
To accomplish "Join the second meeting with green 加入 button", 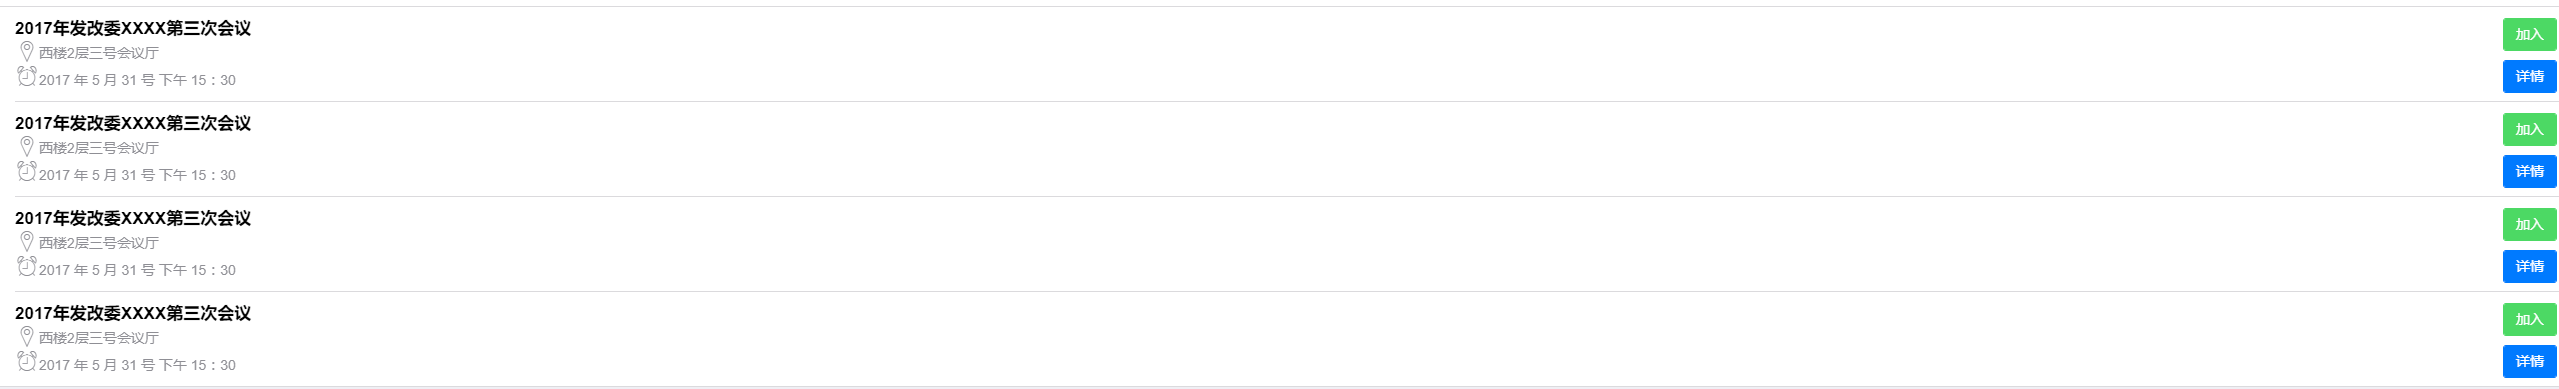I will point(2529,129).
